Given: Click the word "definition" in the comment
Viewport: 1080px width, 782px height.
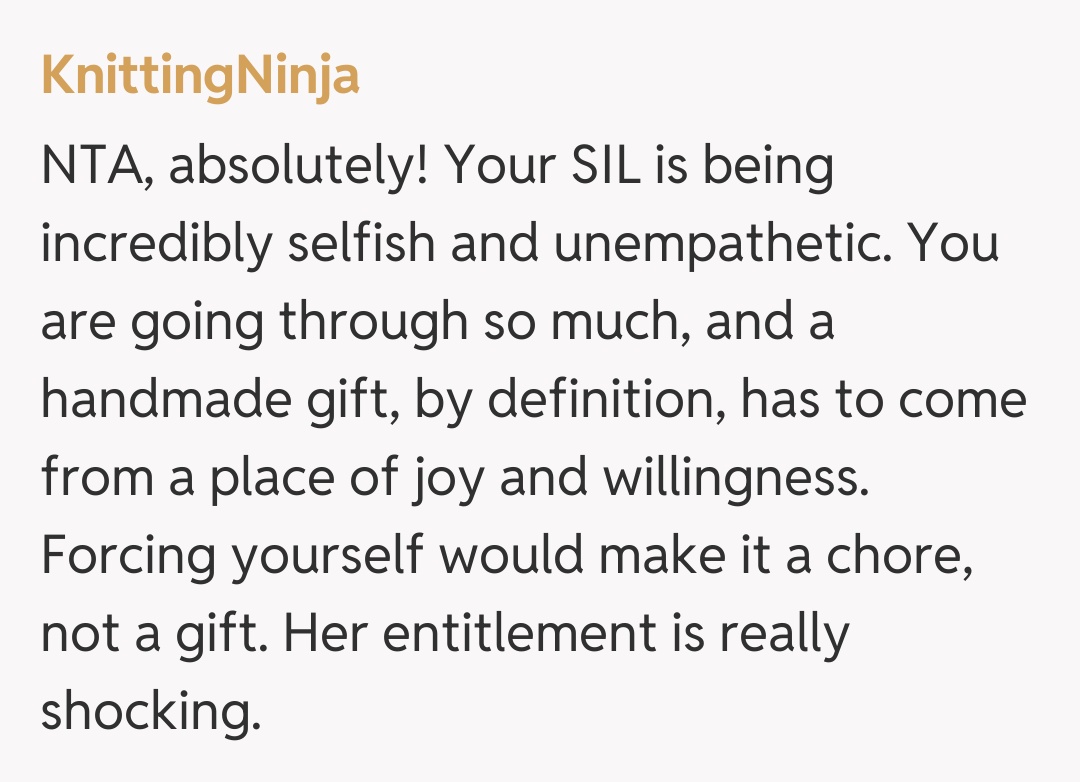Looking at the screenshot, I should pos(605,400).
